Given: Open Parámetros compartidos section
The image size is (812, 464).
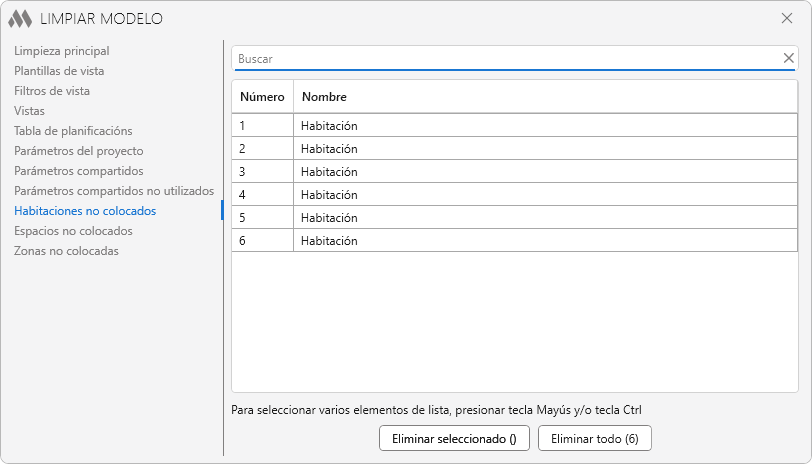Looking at the screenshot, I should [78, 171].
